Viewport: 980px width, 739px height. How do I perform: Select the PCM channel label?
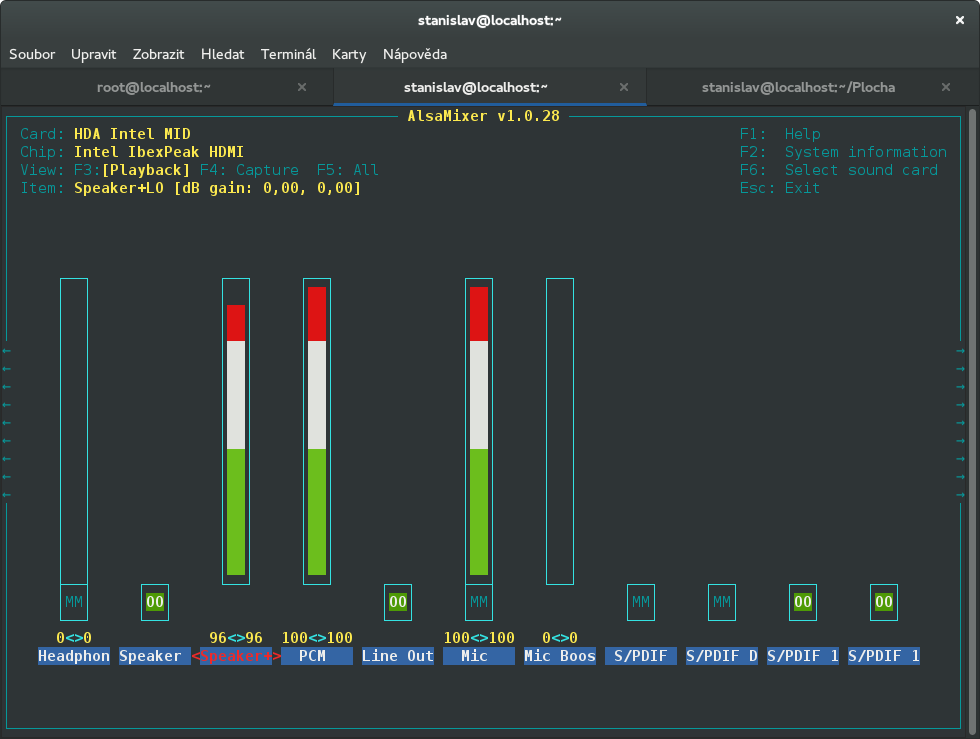click(x=317, y=656)
